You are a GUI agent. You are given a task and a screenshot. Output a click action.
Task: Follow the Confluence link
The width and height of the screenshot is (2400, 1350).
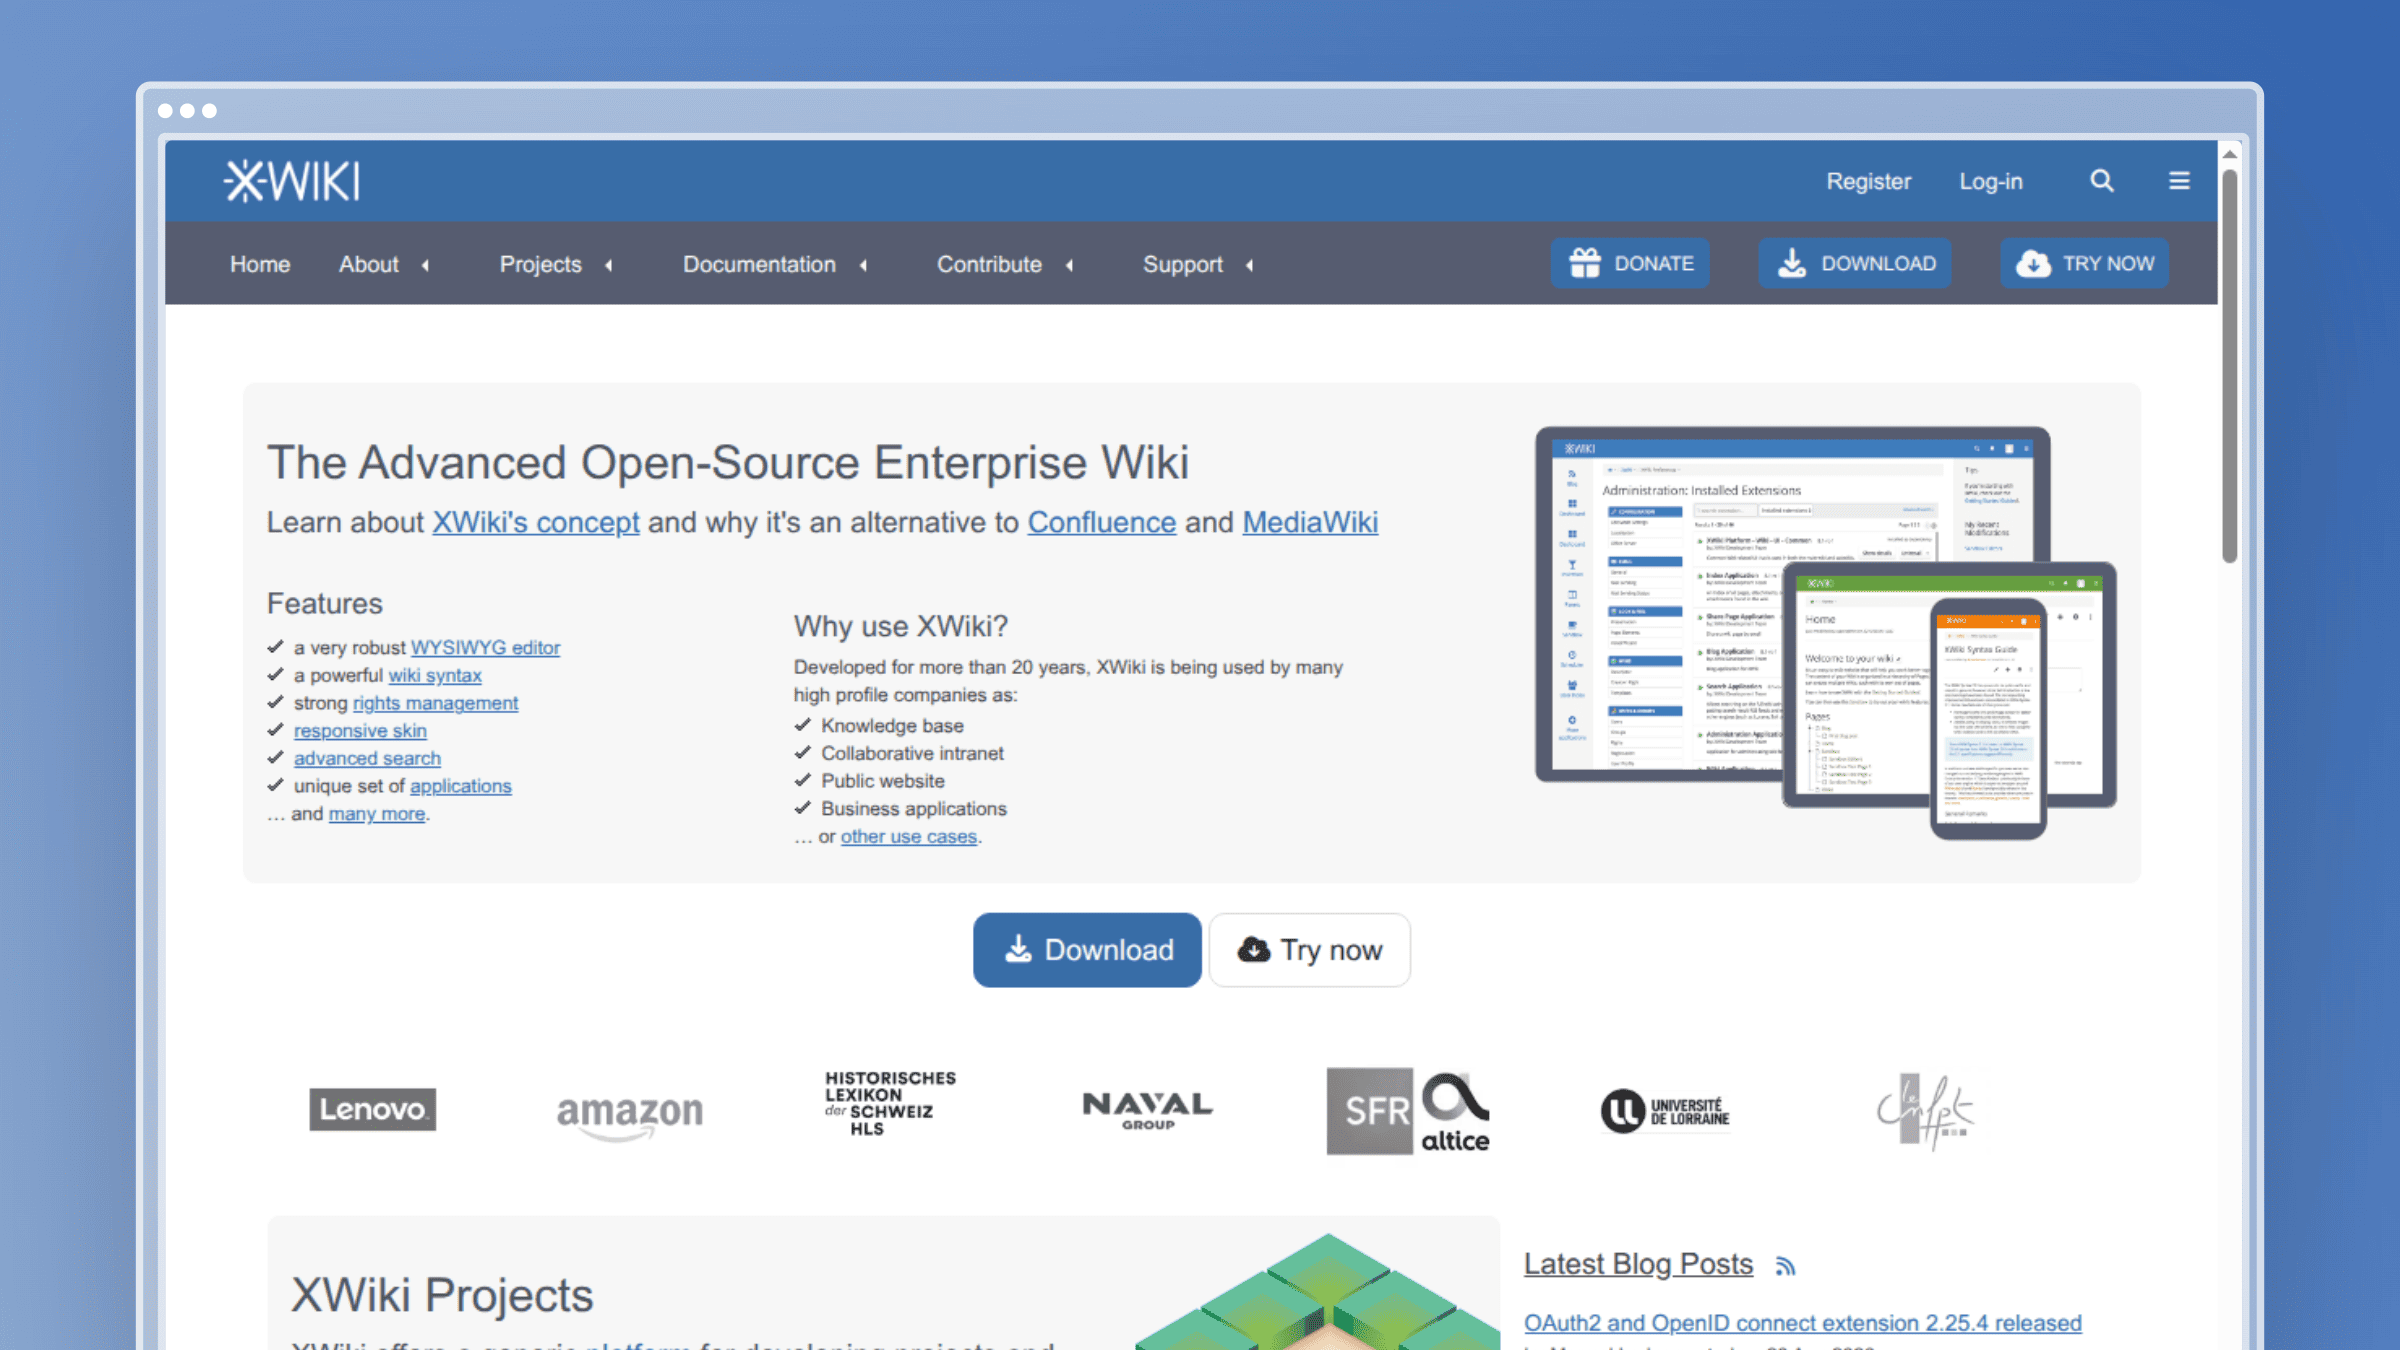click(x=1101, y=523)
